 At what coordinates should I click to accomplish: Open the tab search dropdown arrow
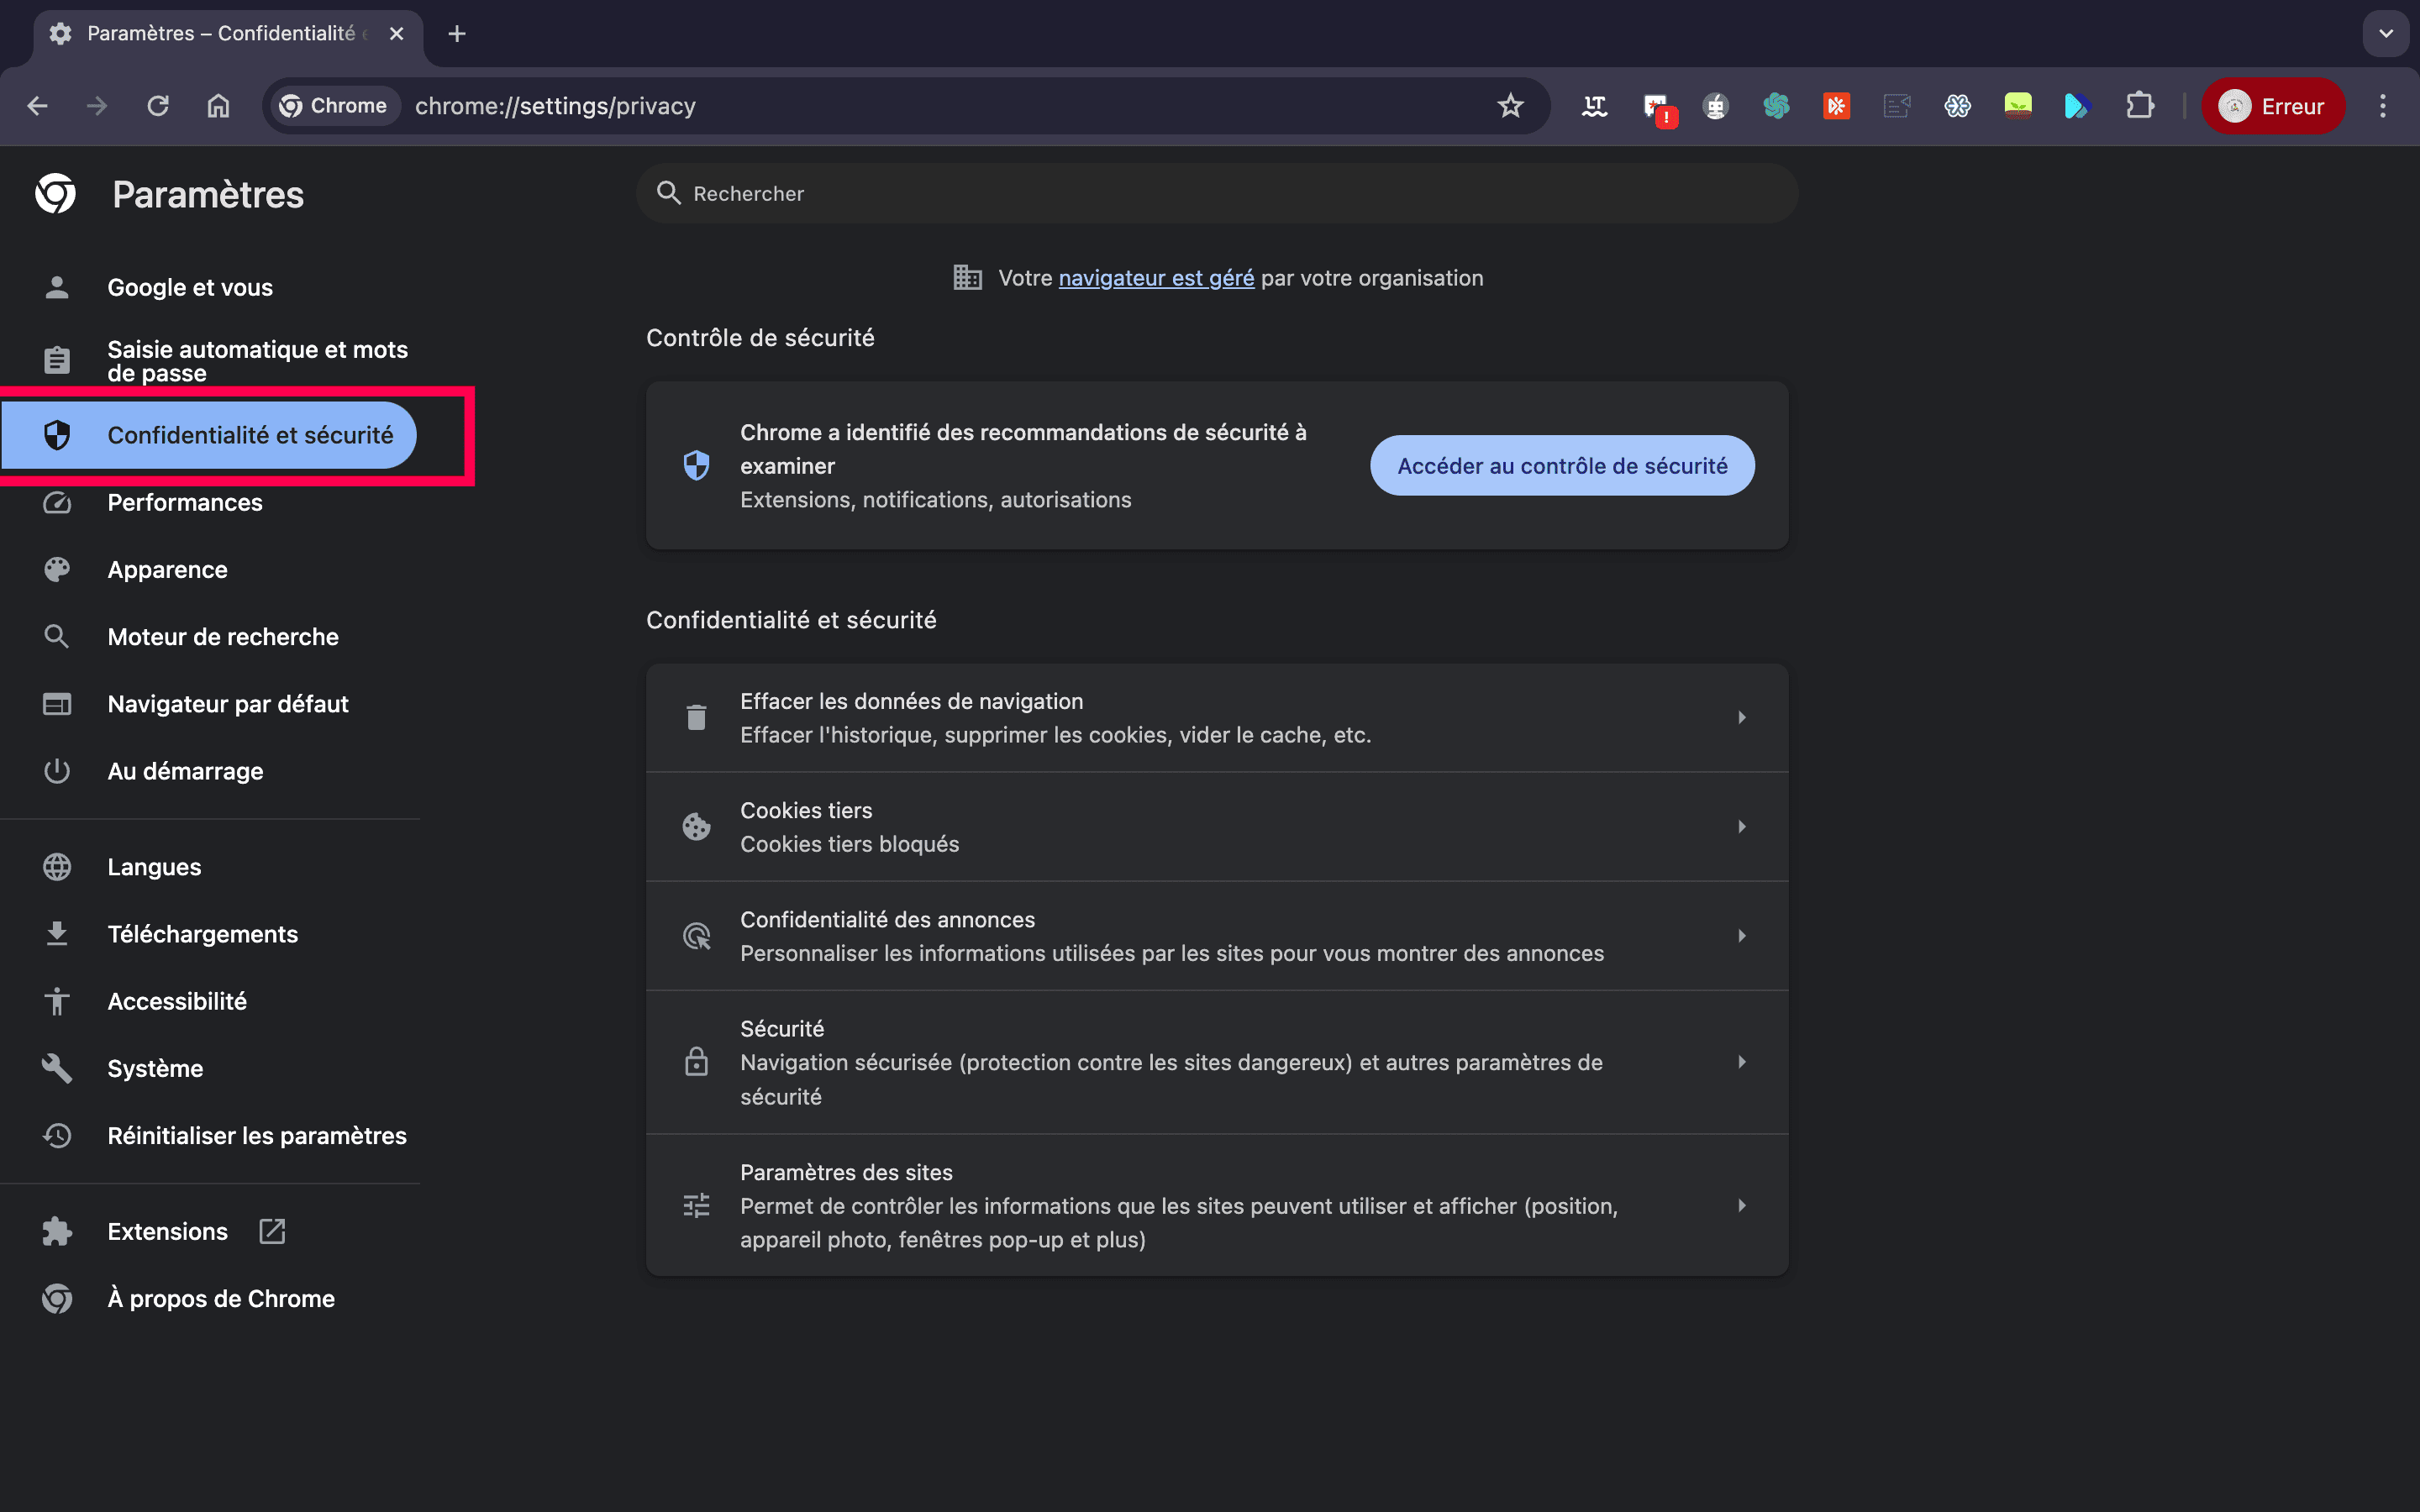2386,34
